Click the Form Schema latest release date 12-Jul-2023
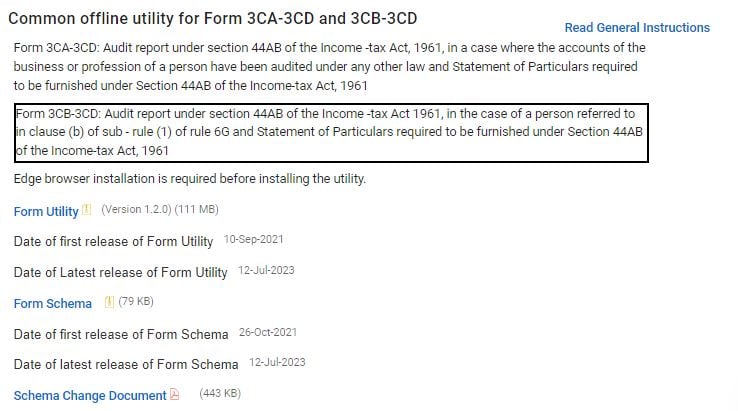This screenshot has width=738, height=411. pyautogui.click(x=276, y=362)
